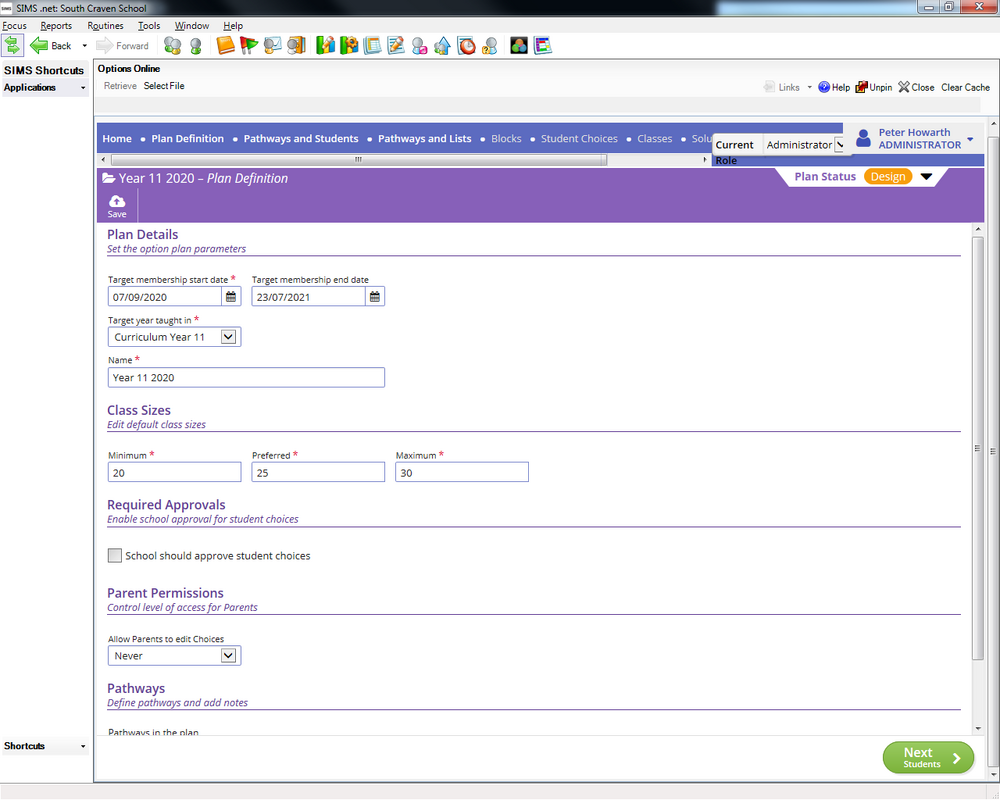The height and width of the screenshot is (800, 1000).
Task: Click the Forward navigation button
Action: coord(122,46)
